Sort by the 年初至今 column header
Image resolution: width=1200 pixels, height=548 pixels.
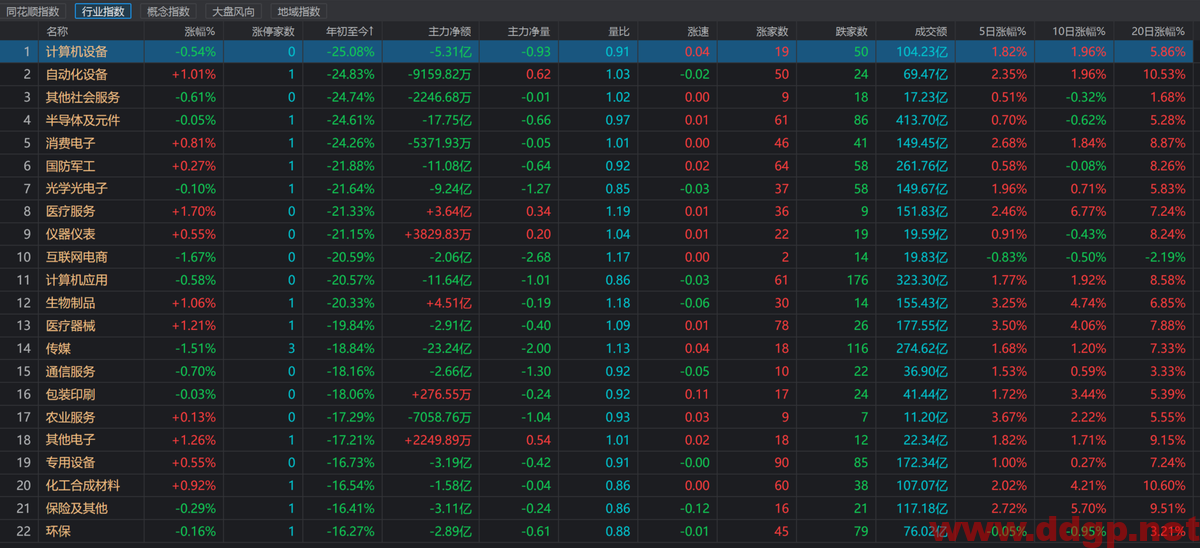(350, 31)
